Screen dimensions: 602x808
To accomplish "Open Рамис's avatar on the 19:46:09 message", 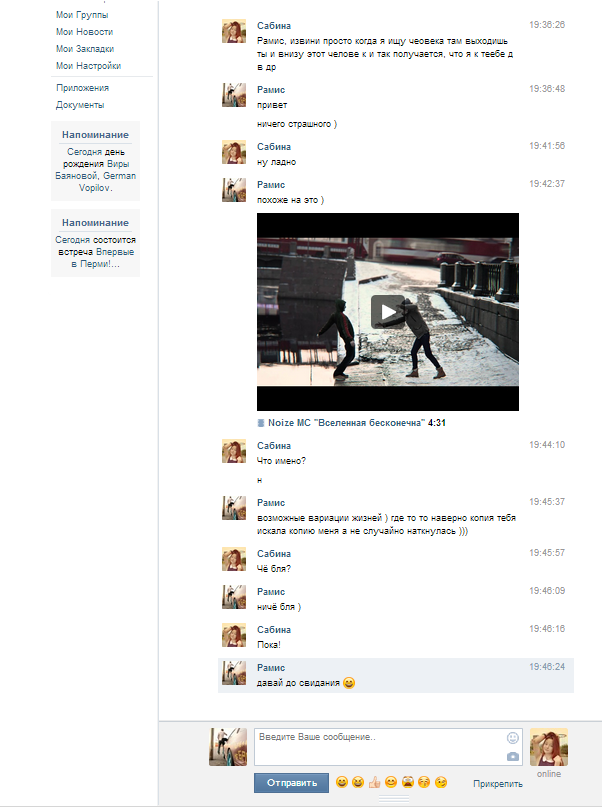I will tap(234, 597).
